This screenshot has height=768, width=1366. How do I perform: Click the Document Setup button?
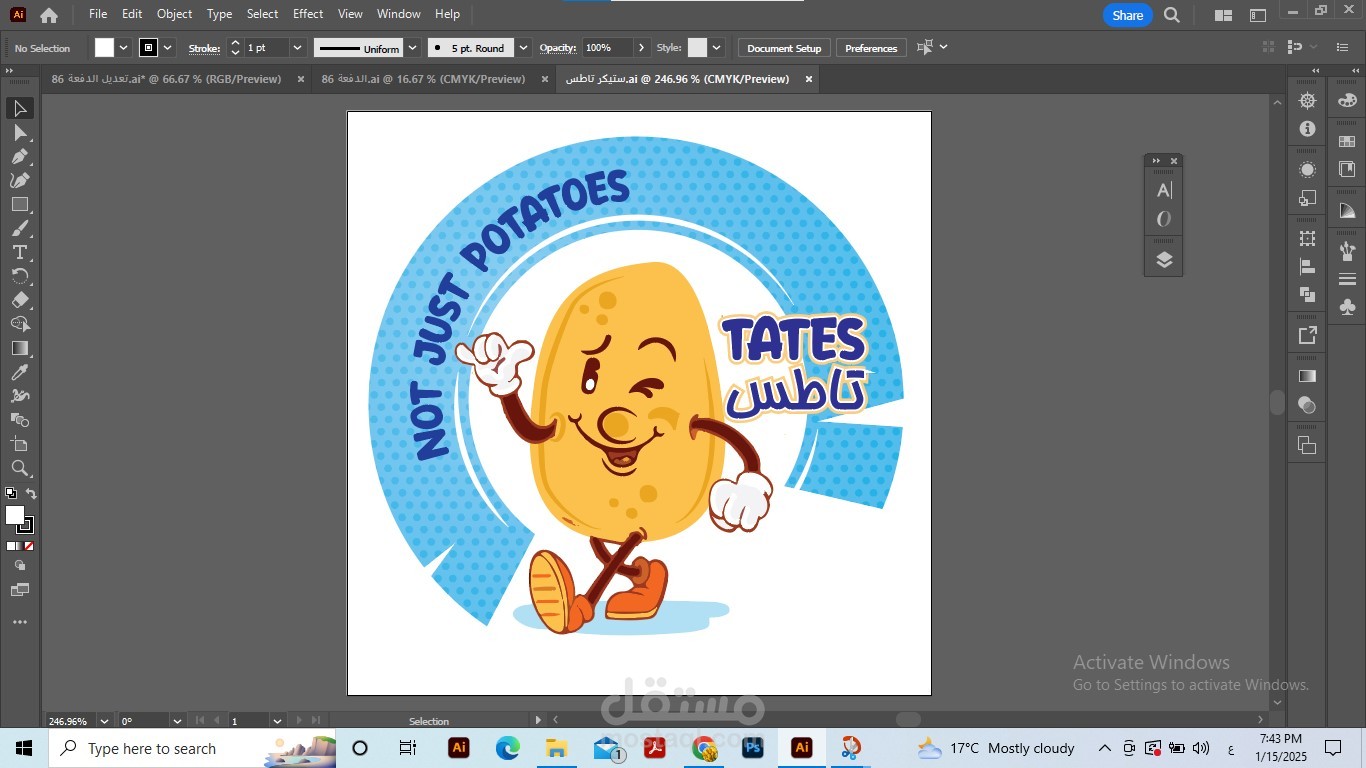(x=784, y=48)
